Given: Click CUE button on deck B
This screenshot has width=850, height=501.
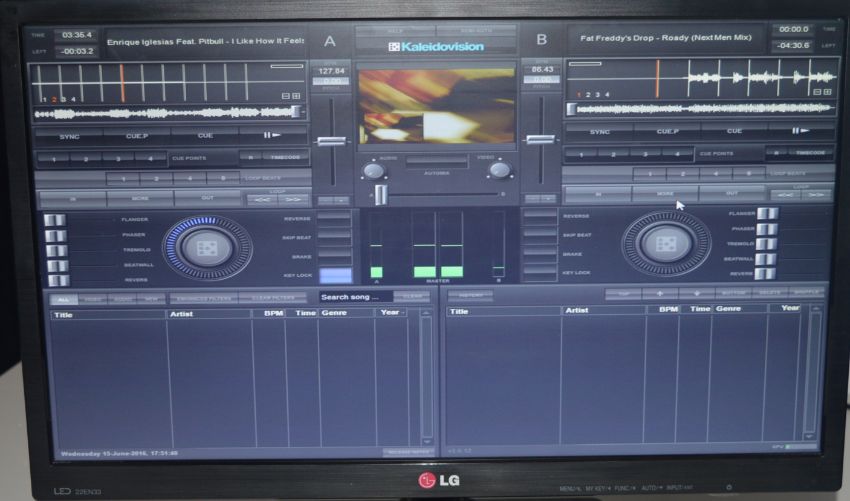Looking at the screenshot, I should click(x=734, y=131).
